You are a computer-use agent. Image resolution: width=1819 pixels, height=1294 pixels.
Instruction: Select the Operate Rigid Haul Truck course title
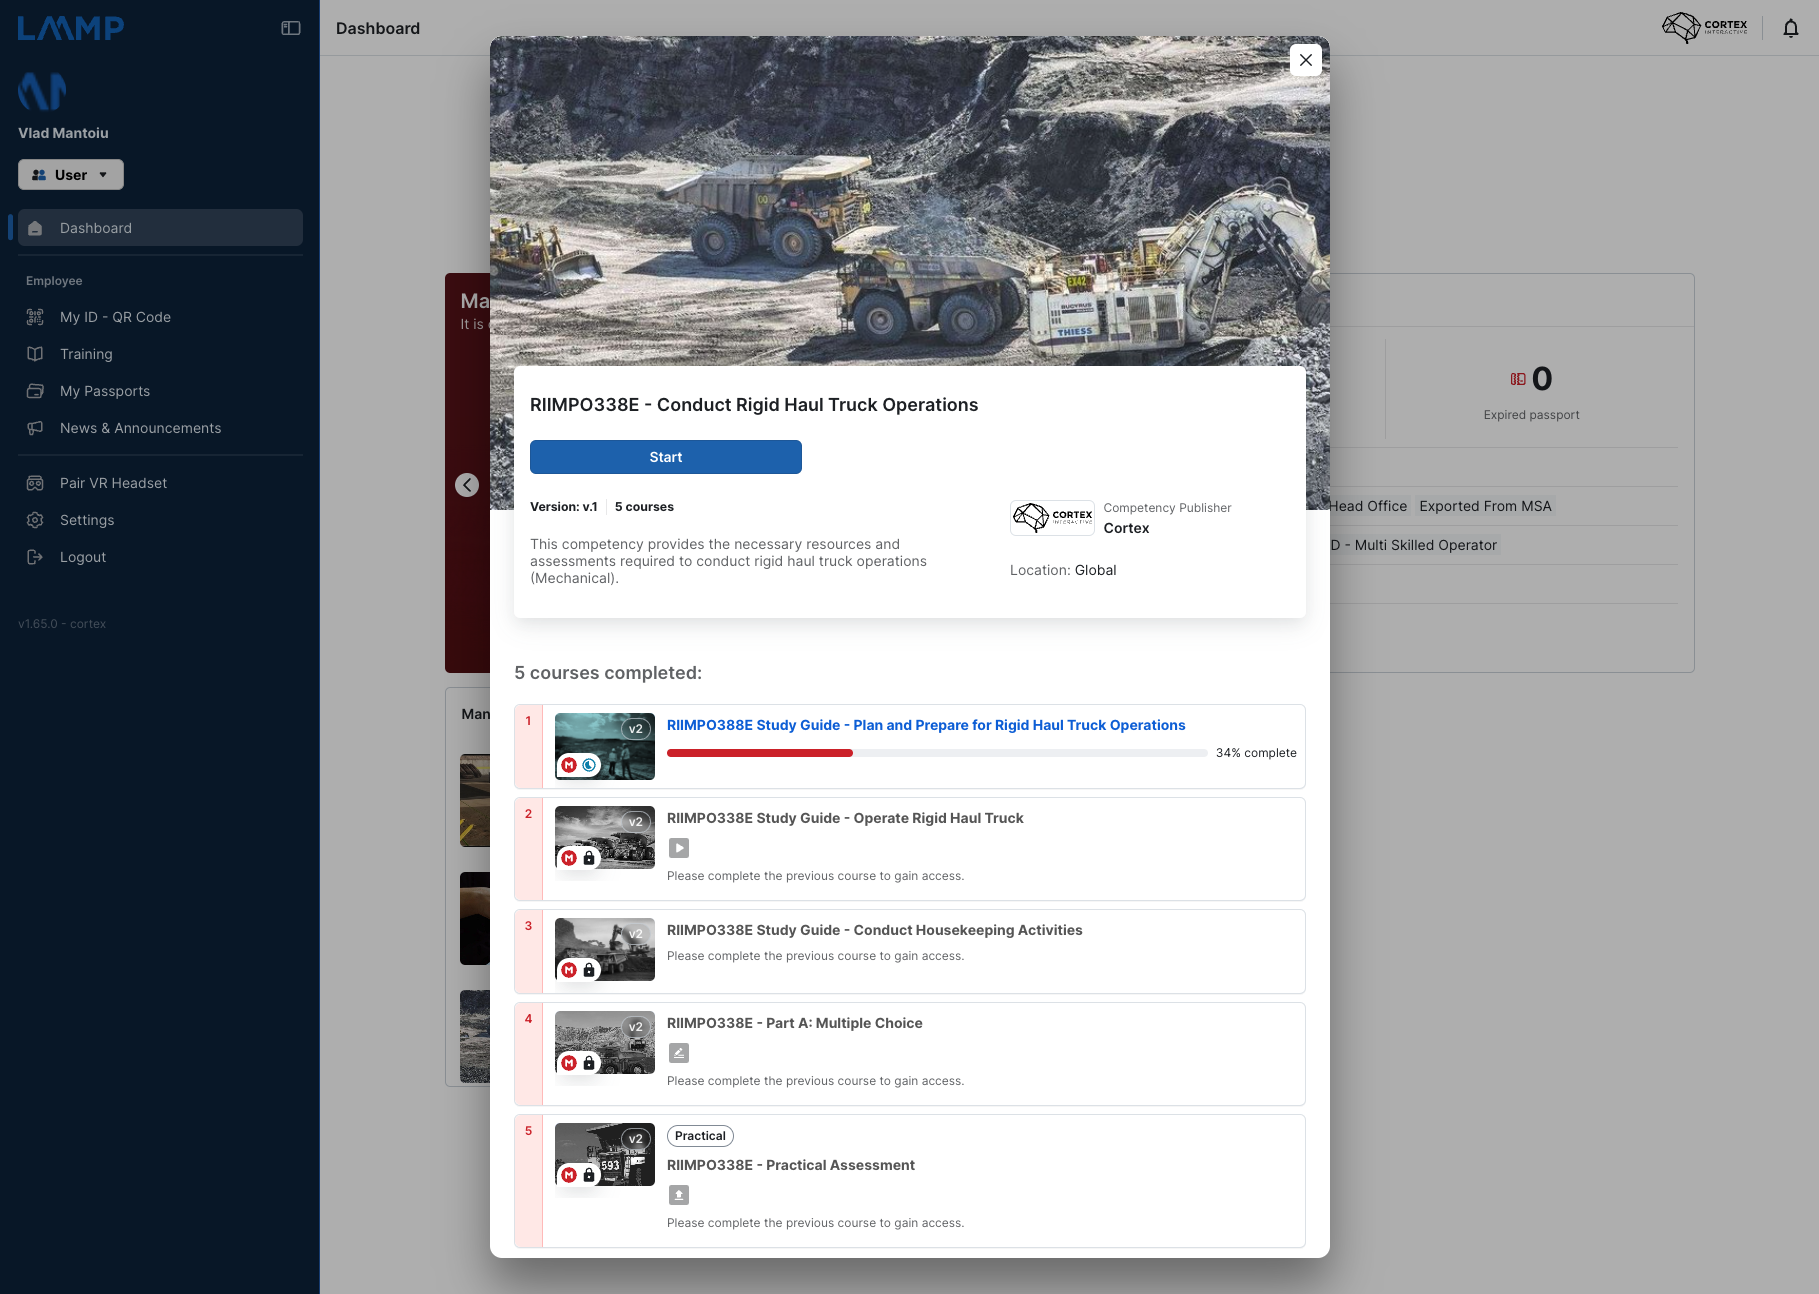pos(845,818)
